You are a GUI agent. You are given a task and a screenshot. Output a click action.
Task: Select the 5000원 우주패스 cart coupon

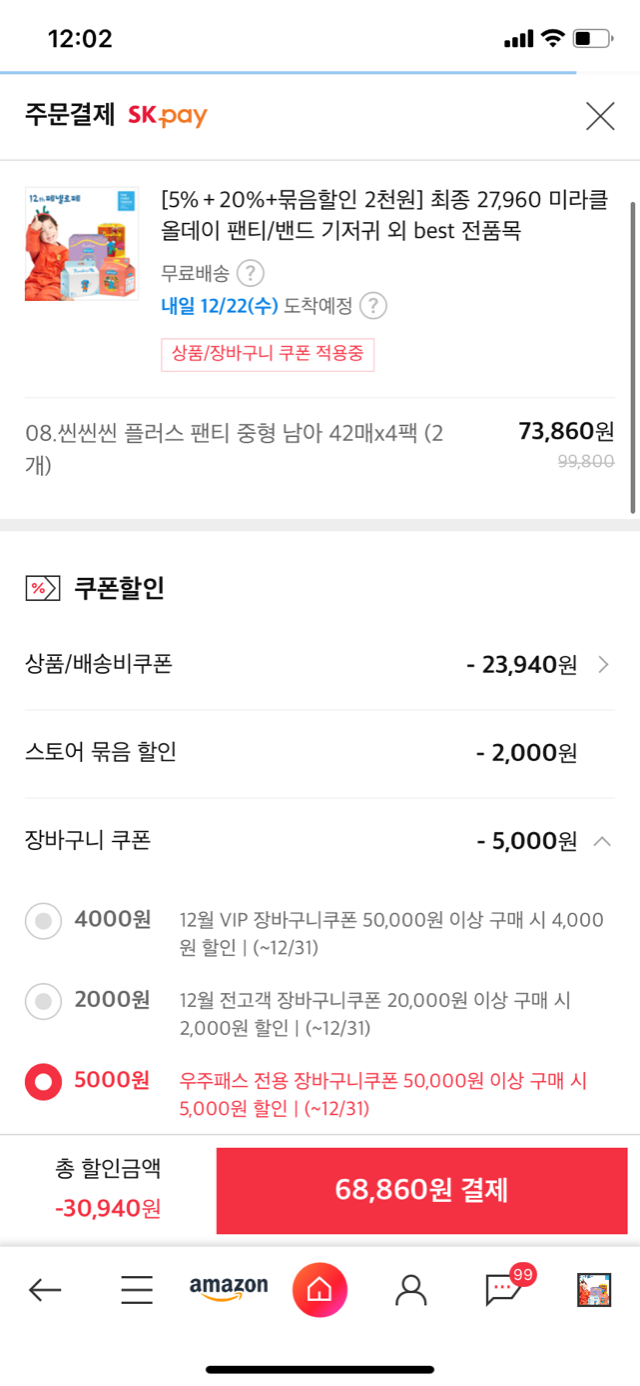point(43,1083)
